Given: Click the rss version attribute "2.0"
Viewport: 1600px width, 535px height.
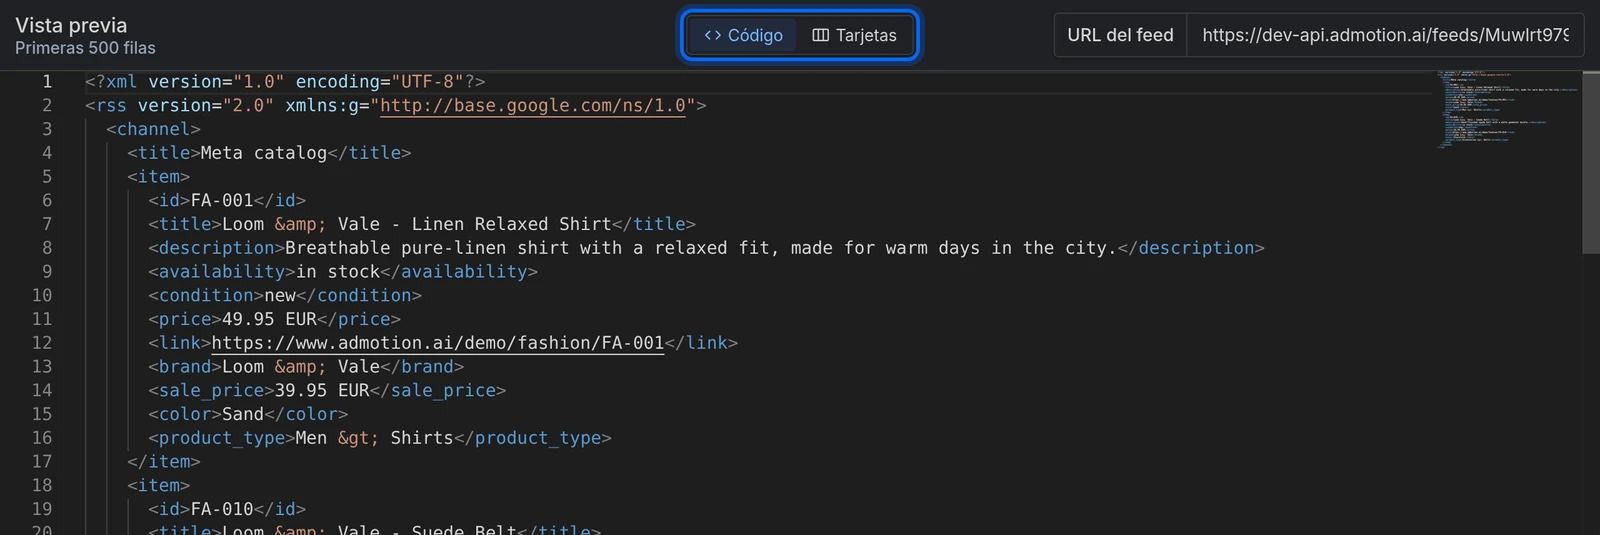Looking at the screenshot, I should [248, 105].
